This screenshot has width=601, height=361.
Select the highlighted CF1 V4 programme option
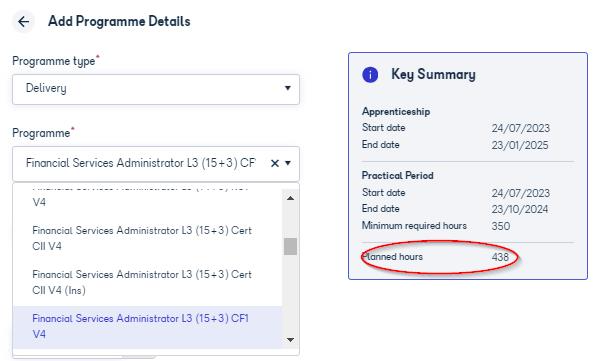[148, 327]
